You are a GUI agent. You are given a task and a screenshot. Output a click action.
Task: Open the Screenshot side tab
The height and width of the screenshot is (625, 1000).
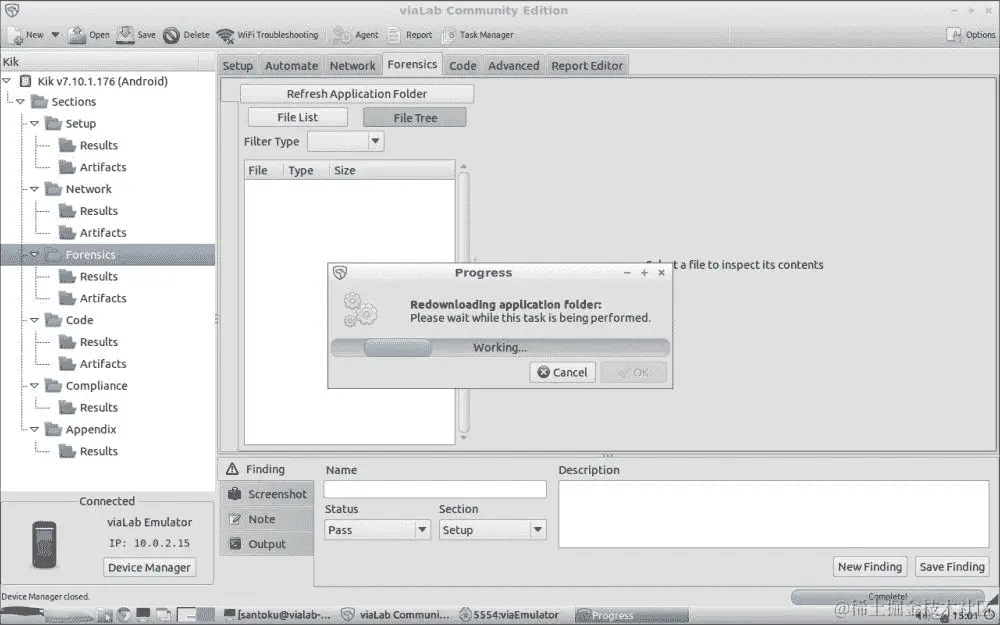tap(267, 494)
